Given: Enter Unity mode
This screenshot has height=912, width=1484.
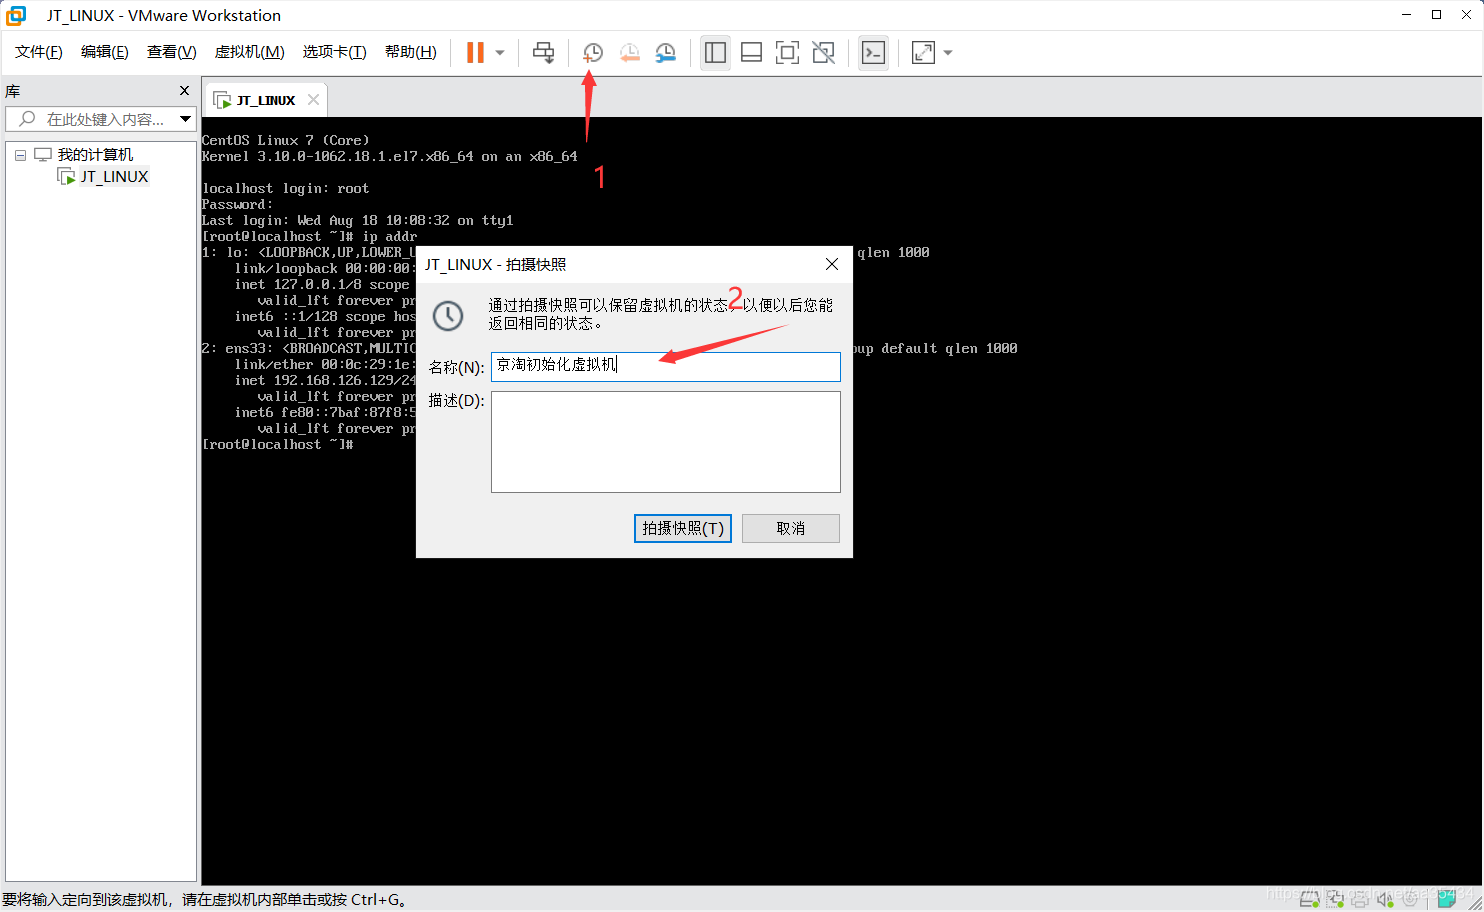Looking at the screenshot, I should click(x=823, y=53).
